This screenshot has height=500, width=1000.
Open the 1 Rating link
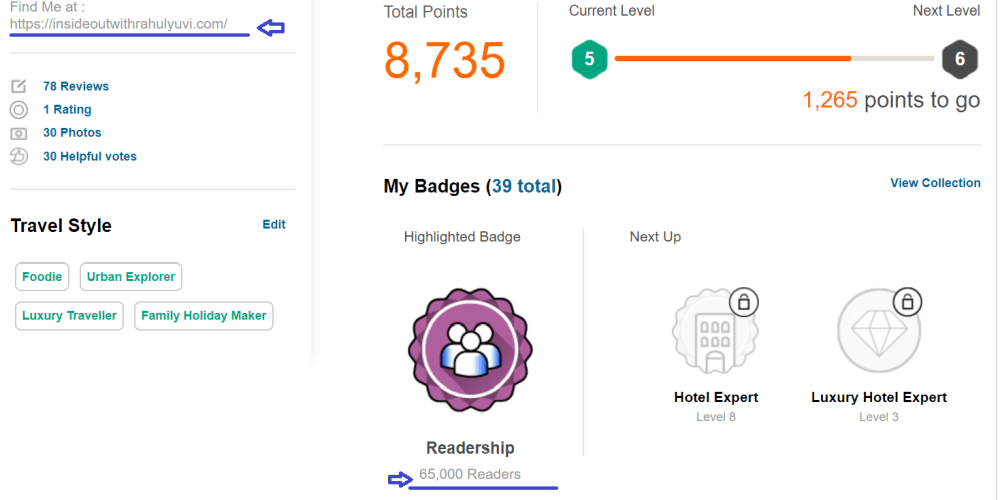pyautogui.click(x=67, y=110)
